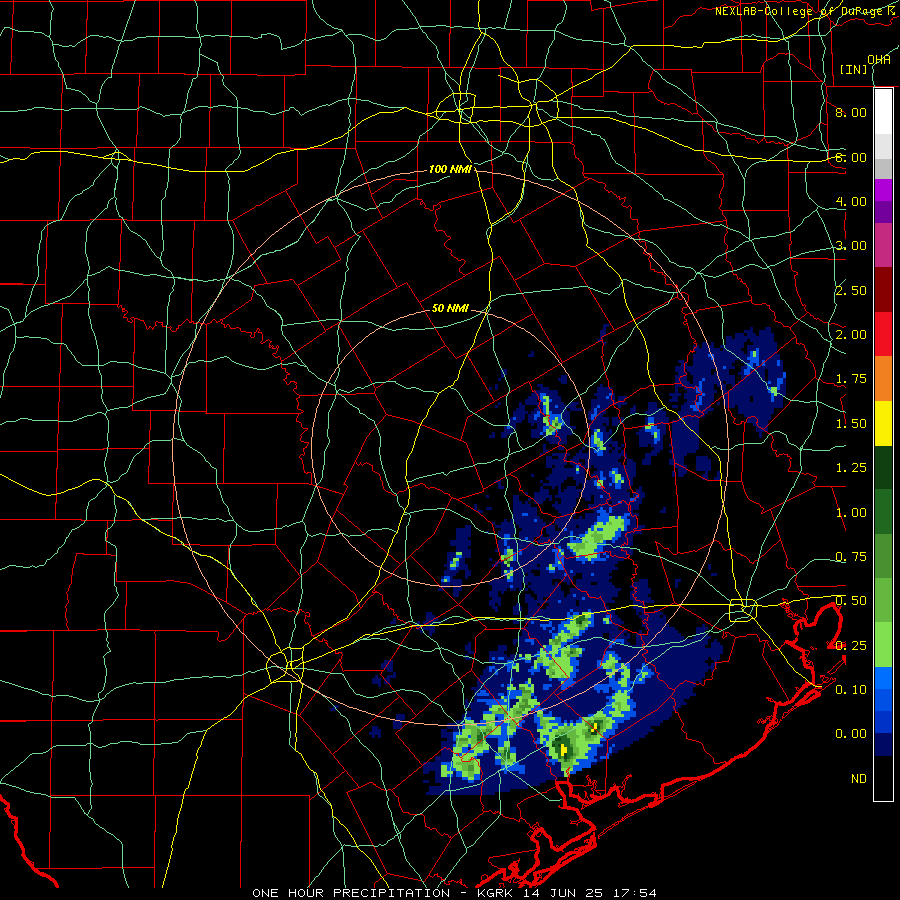Screen dimensions: 900x900
Task: Click the 0.10 legend value
Action: (851, 690)
